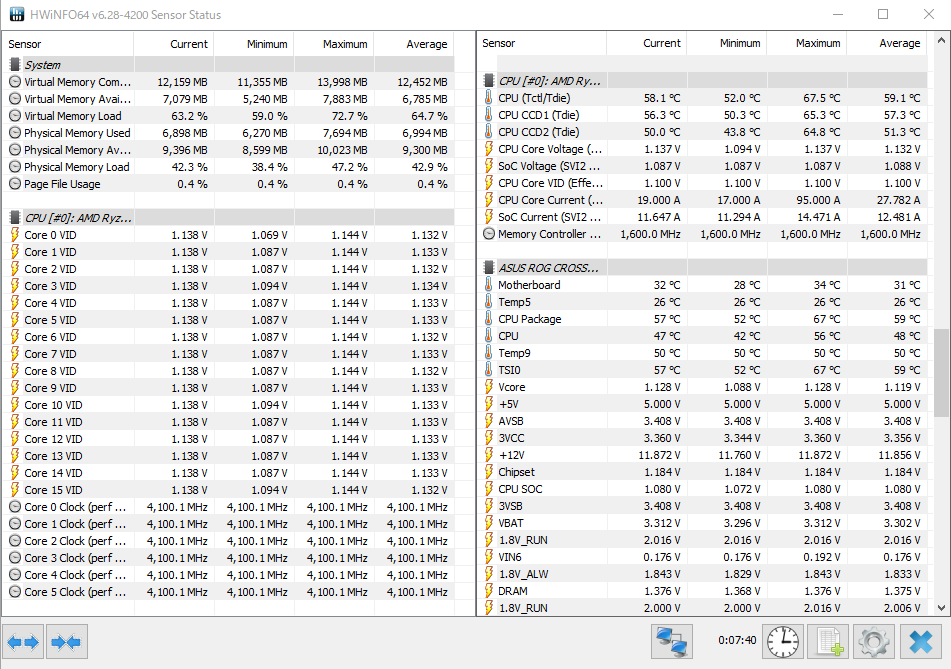Select the AVSB voltage row

705,420
